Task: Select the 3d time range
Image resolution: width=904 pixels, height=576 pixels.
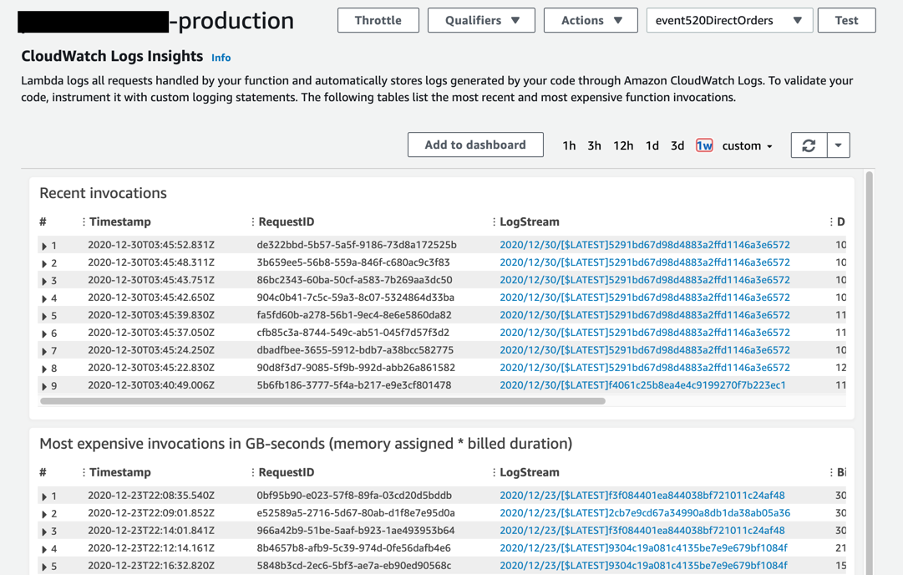Action: coord(677,146)
